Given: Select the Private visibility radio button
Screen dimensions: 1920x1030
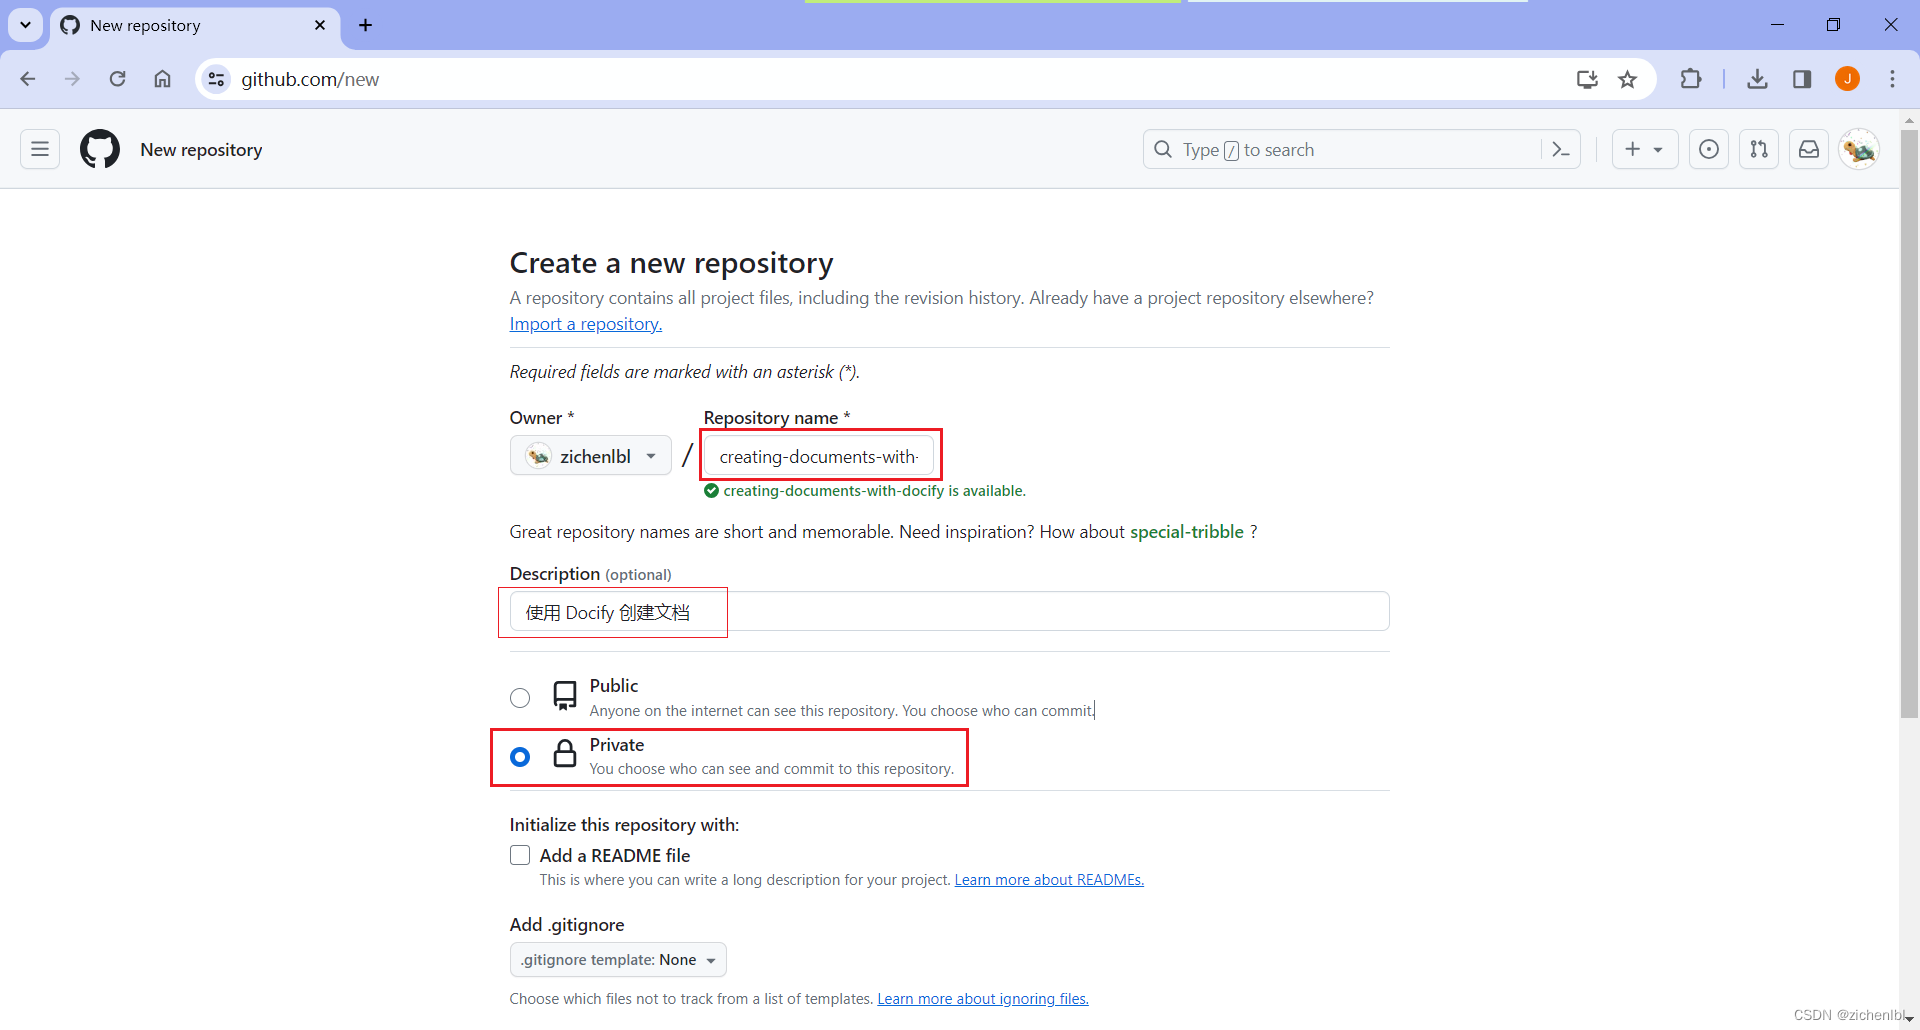Looking at the screenshot, I should [x=520, y=757].
